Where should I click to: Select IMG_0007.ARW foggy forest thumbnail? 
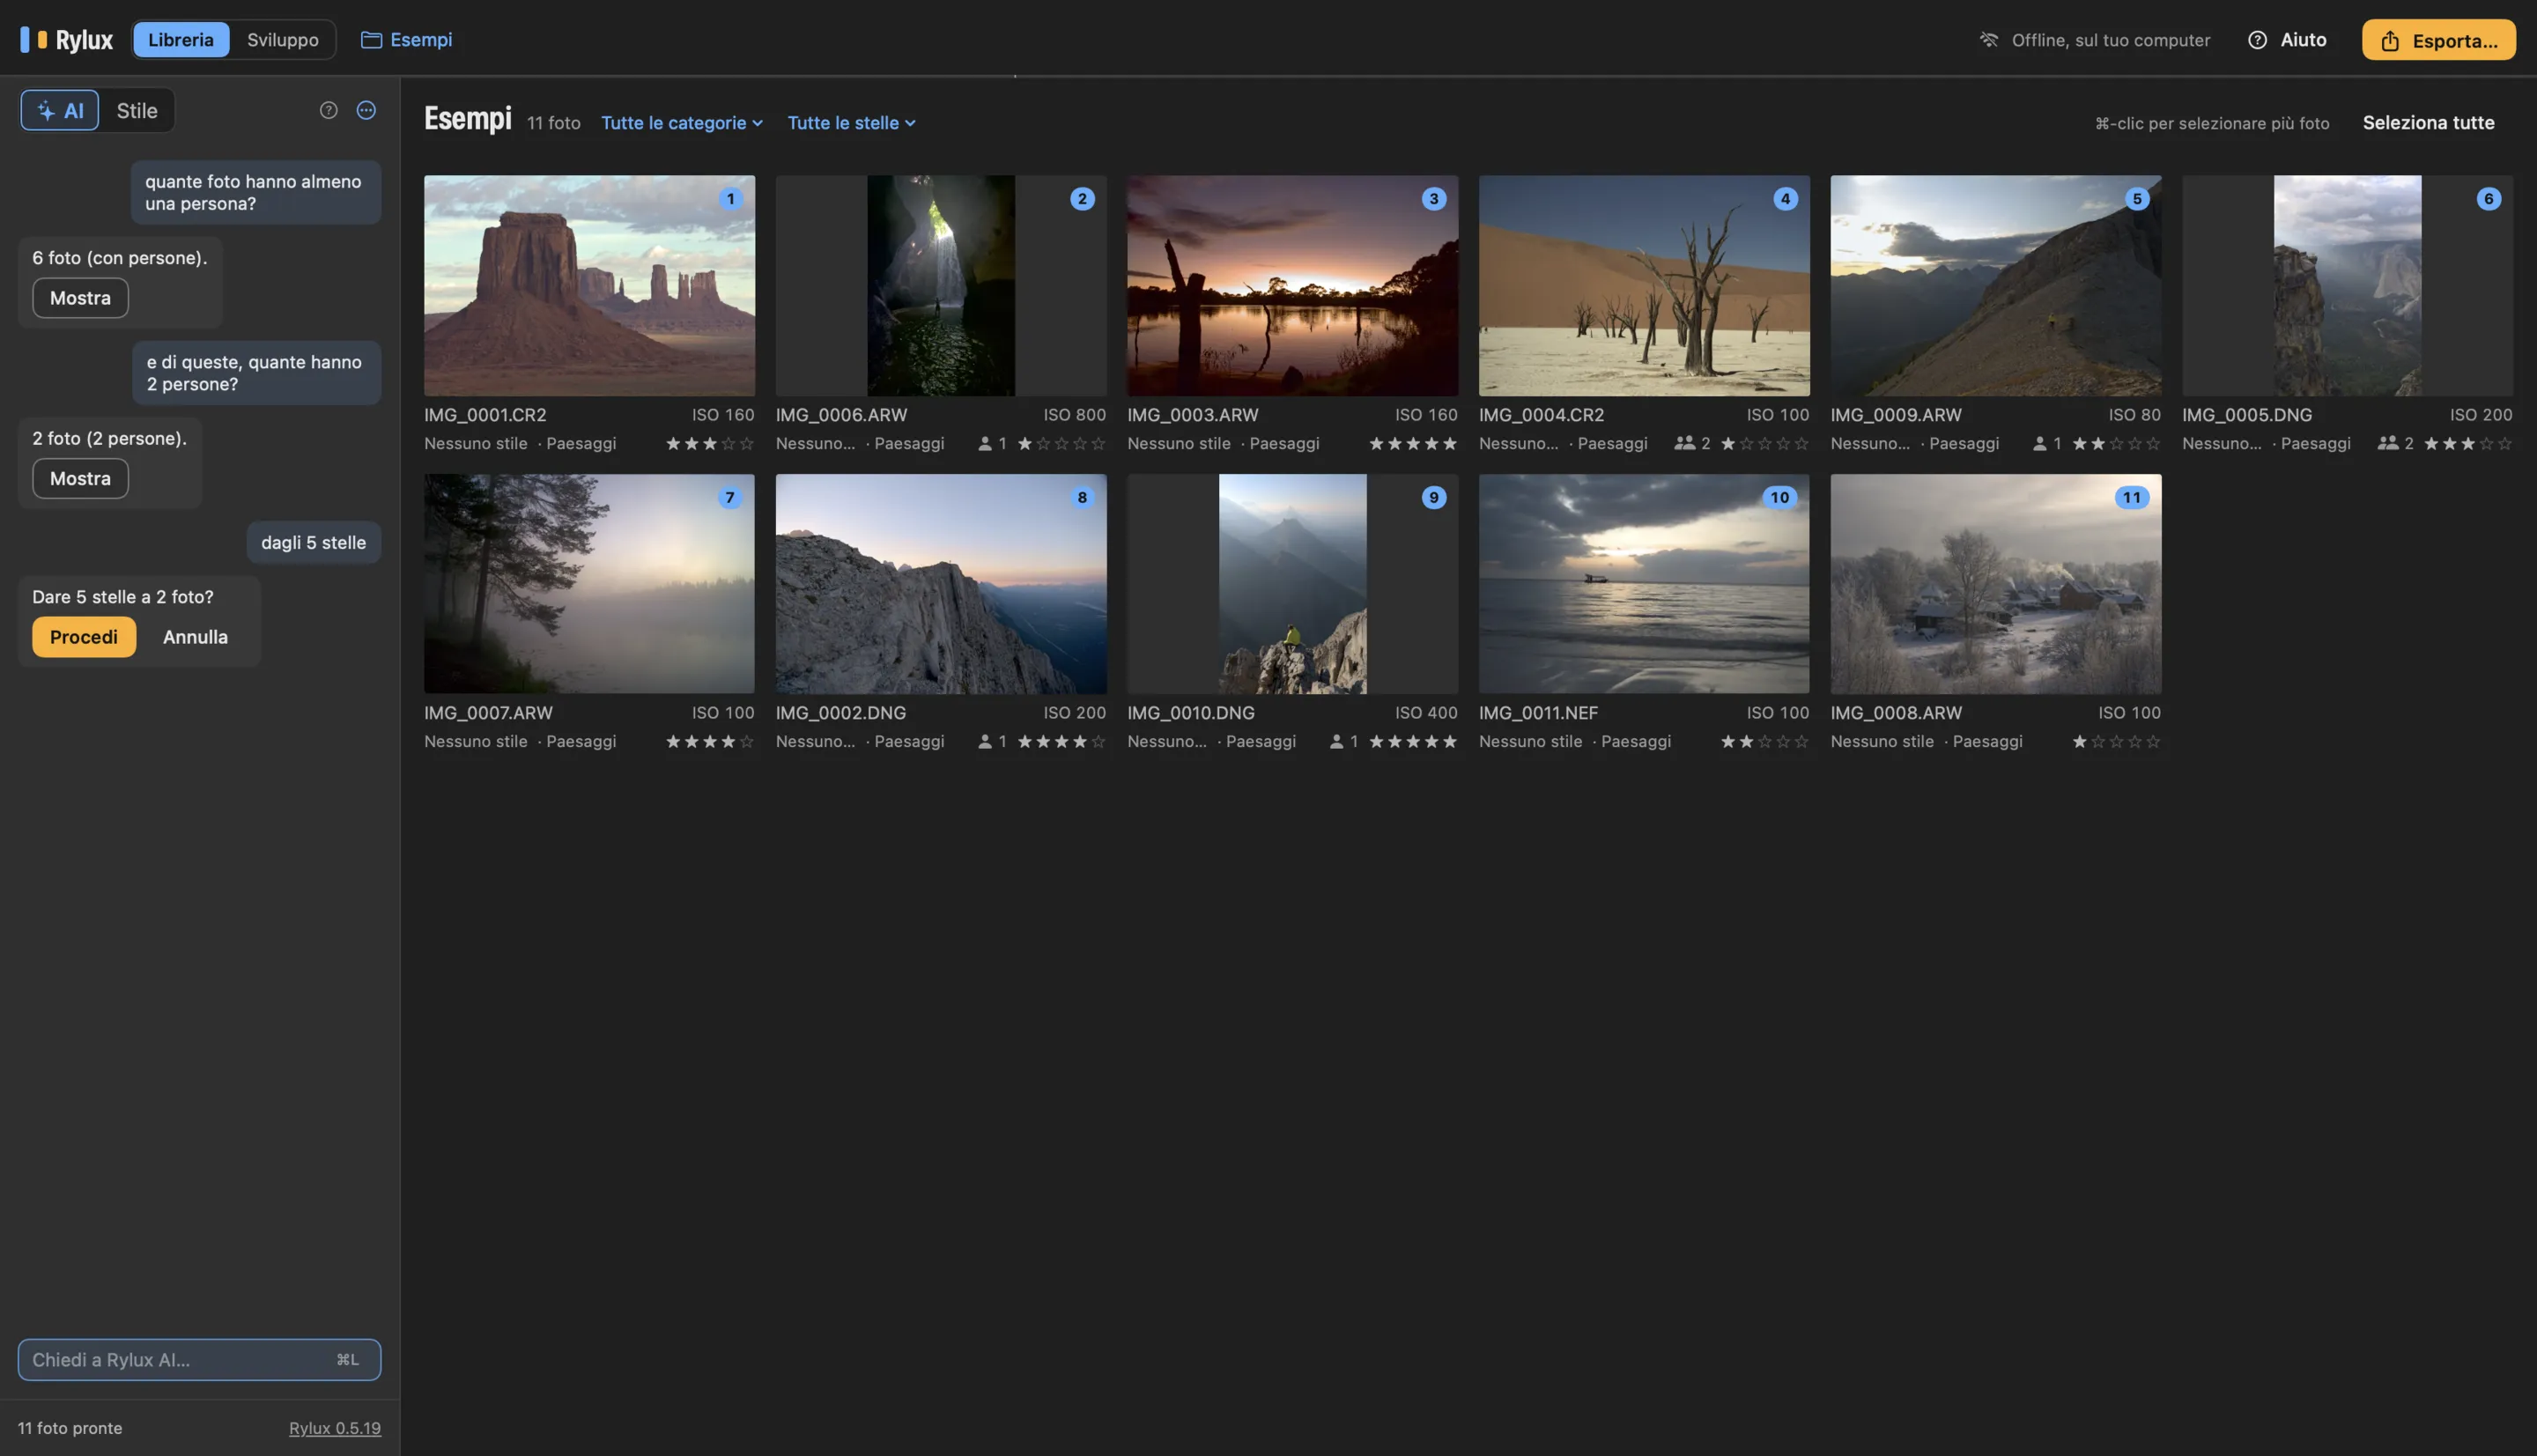point(589,584)
